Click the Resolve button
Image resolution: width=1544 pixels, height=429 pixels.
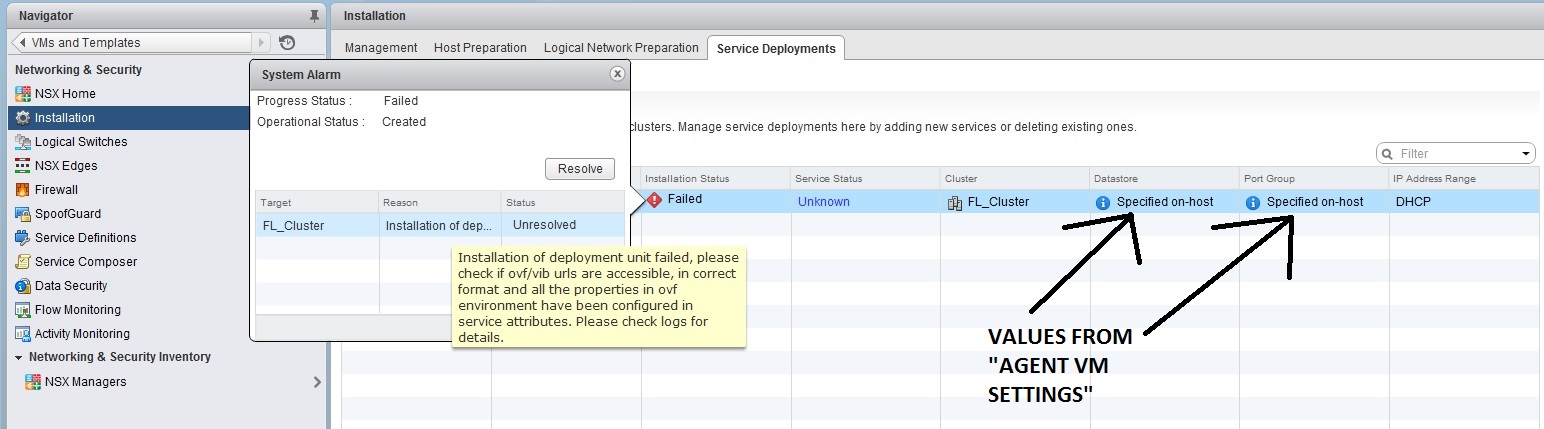click(580, 169)
